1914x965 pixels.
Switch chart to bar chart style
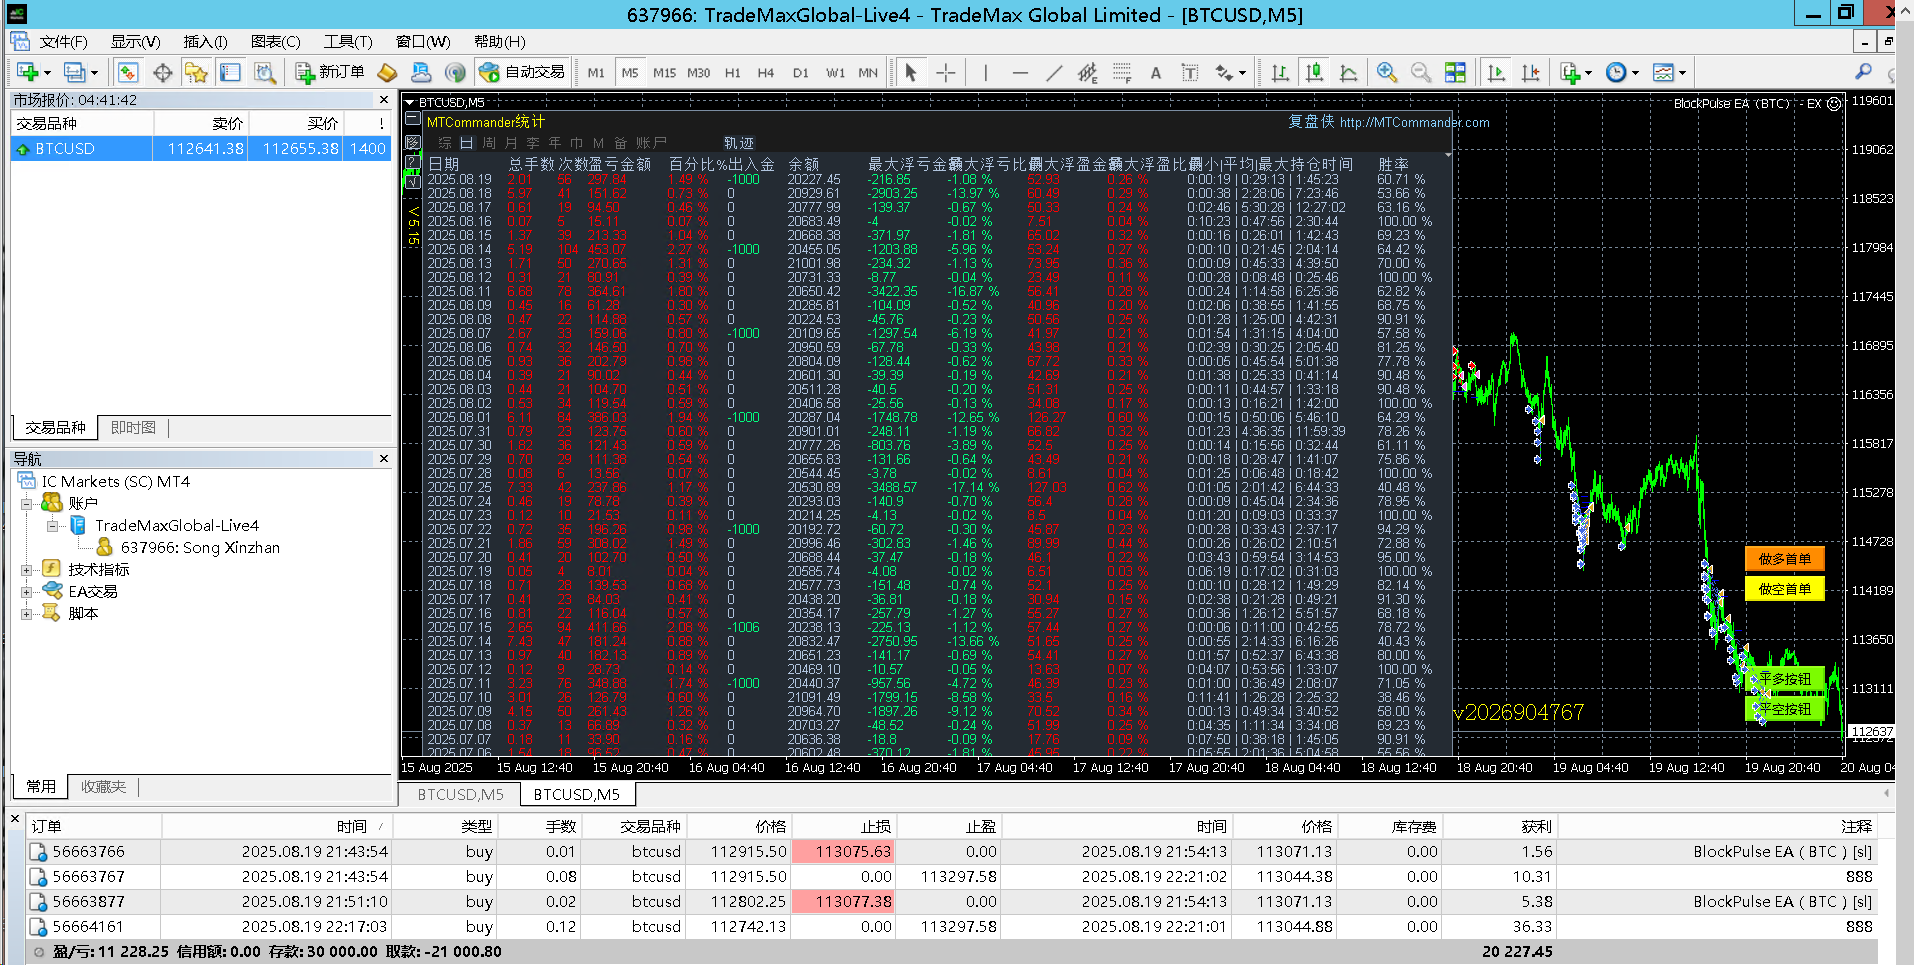click(1280, 72)
